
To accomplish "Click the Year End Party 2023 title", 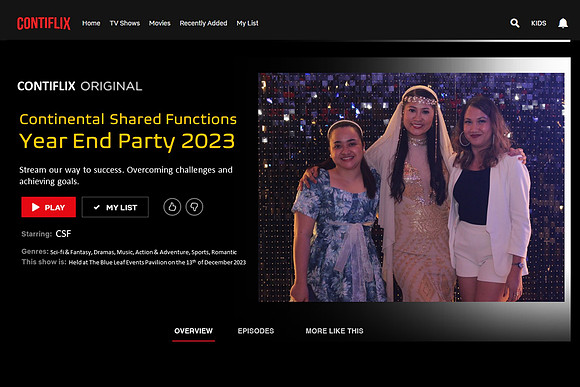I will (x=127, y=141).
